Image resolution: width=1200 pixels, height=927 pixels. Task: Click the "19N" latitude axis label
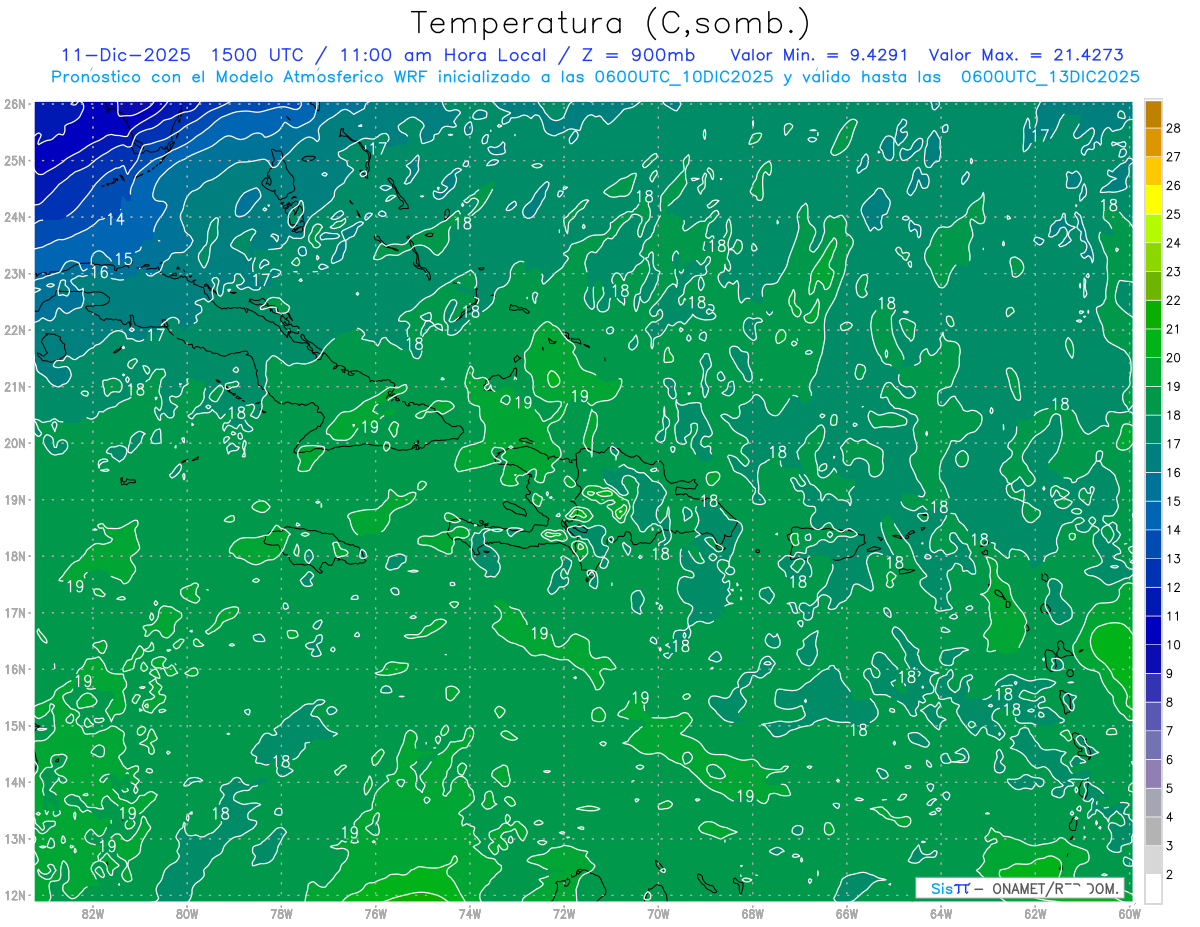(x=14, y=499)
